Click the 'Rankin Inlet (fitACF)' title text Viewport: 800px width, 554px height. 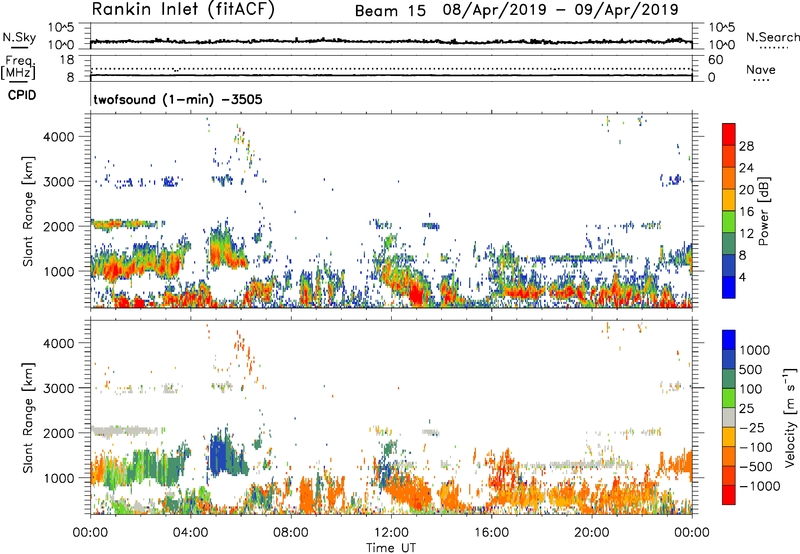tap(183, 10)
